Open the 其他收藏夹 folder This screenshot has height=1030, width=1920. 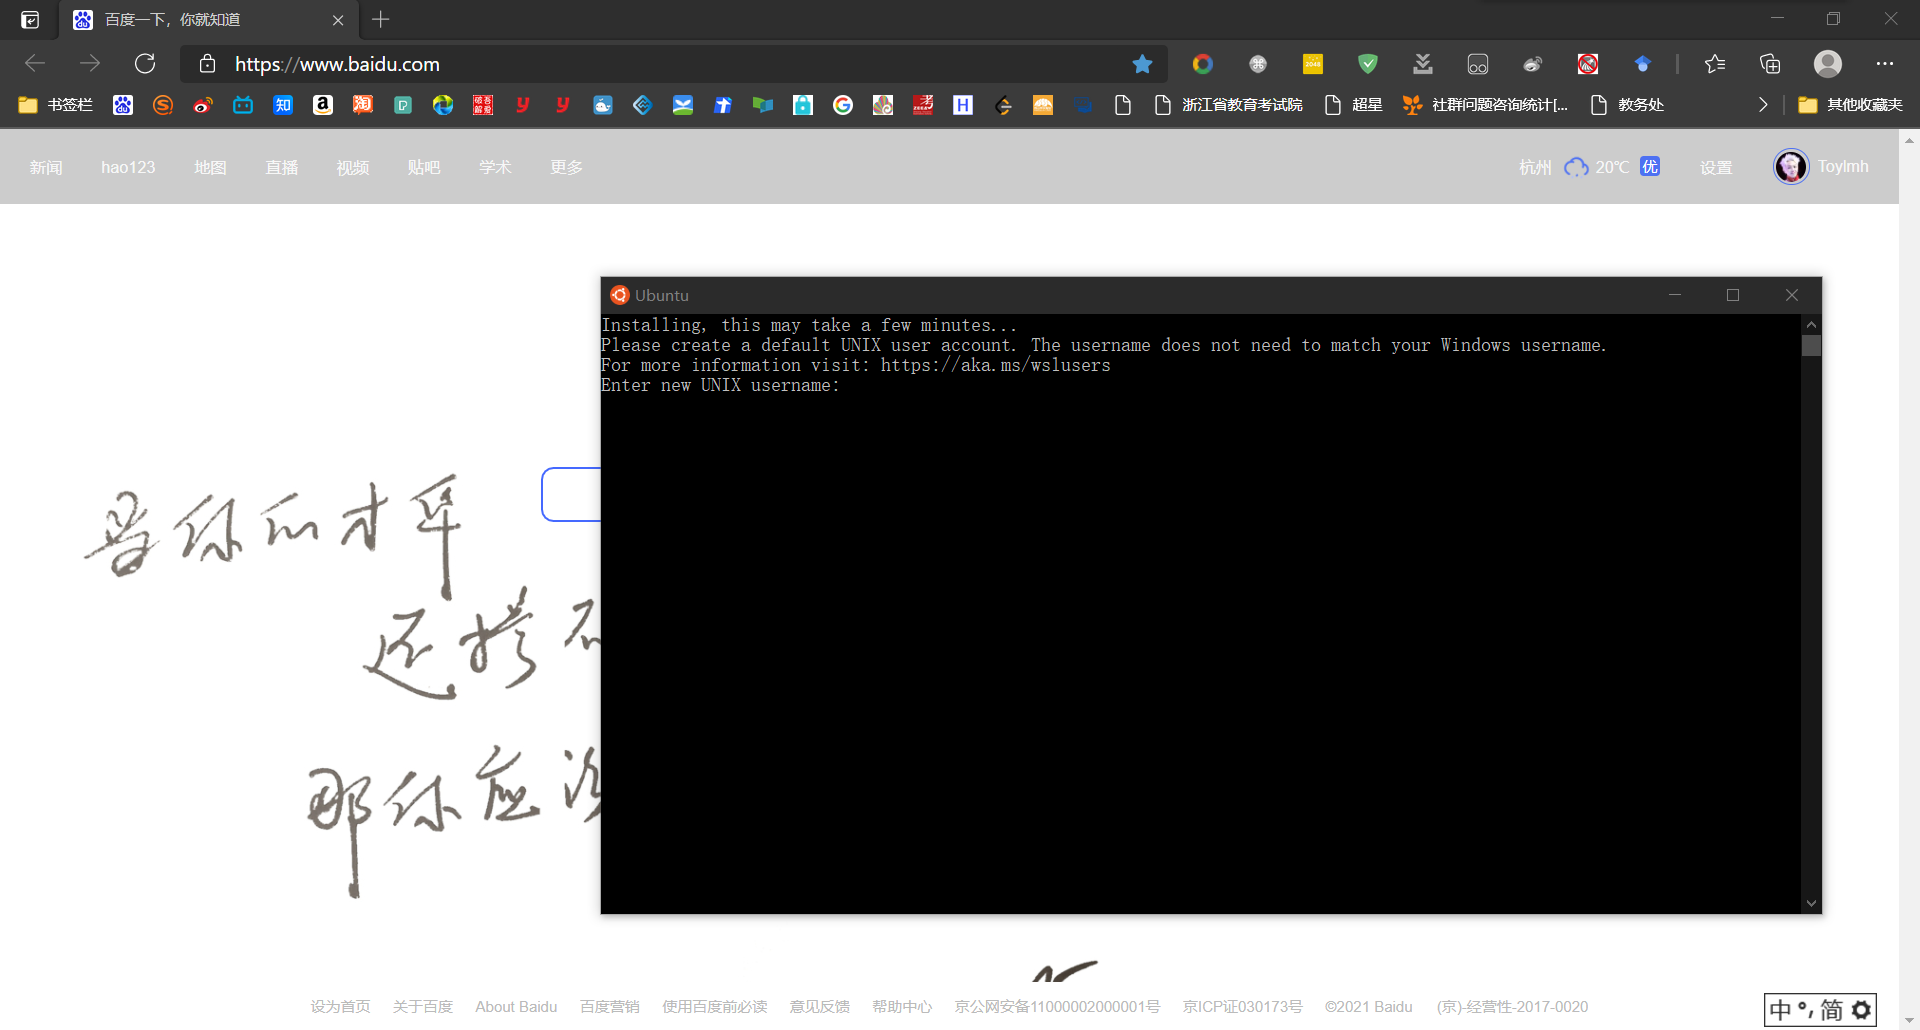click(x=1850, y=105)
